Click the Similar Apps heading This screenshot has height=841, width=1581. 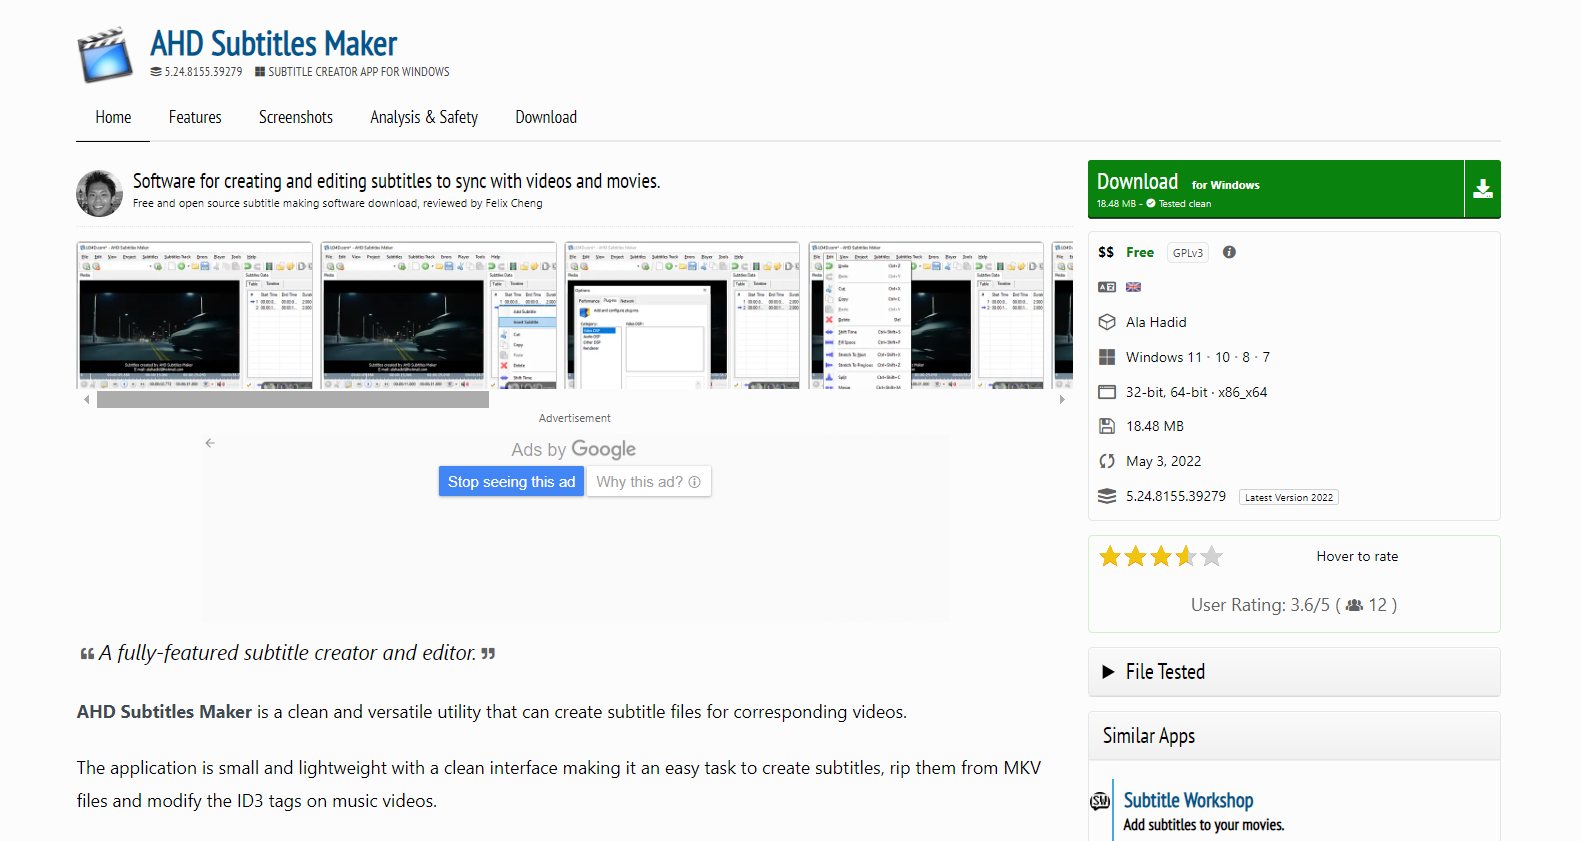coord(1149,736)
